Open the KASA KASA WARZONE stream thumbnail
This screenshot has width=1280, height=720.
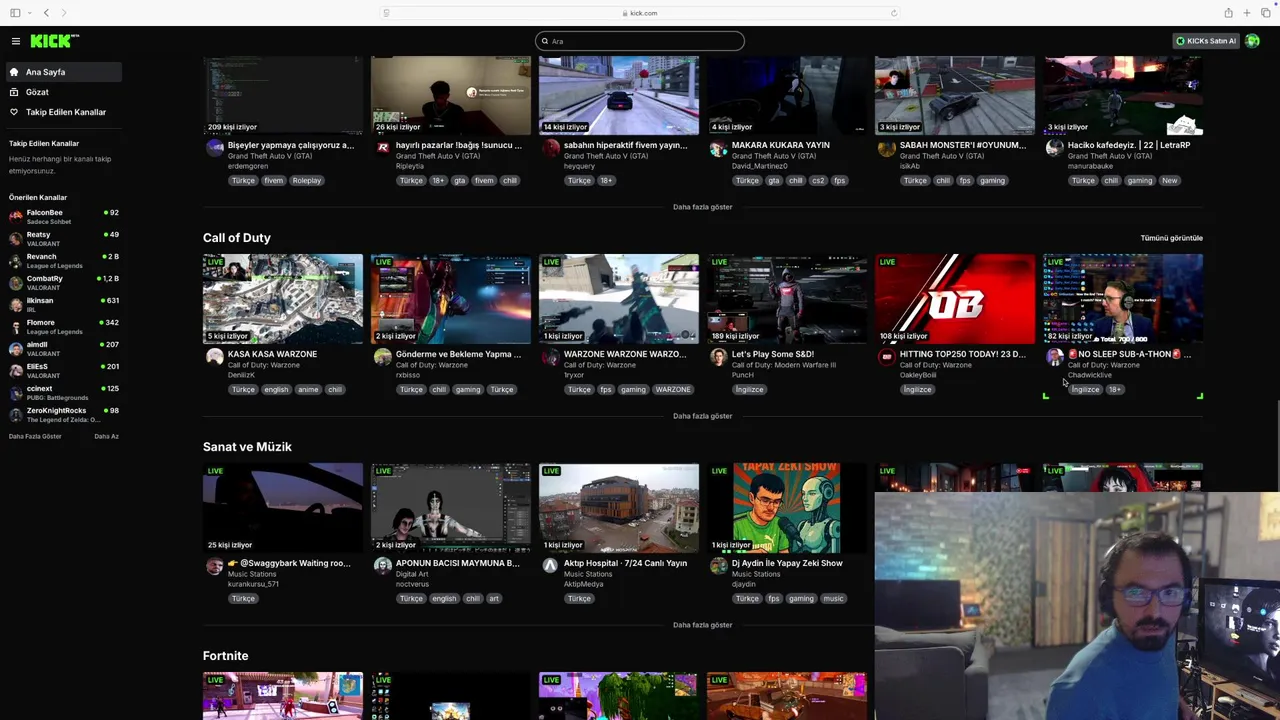(x=283, y=299)
